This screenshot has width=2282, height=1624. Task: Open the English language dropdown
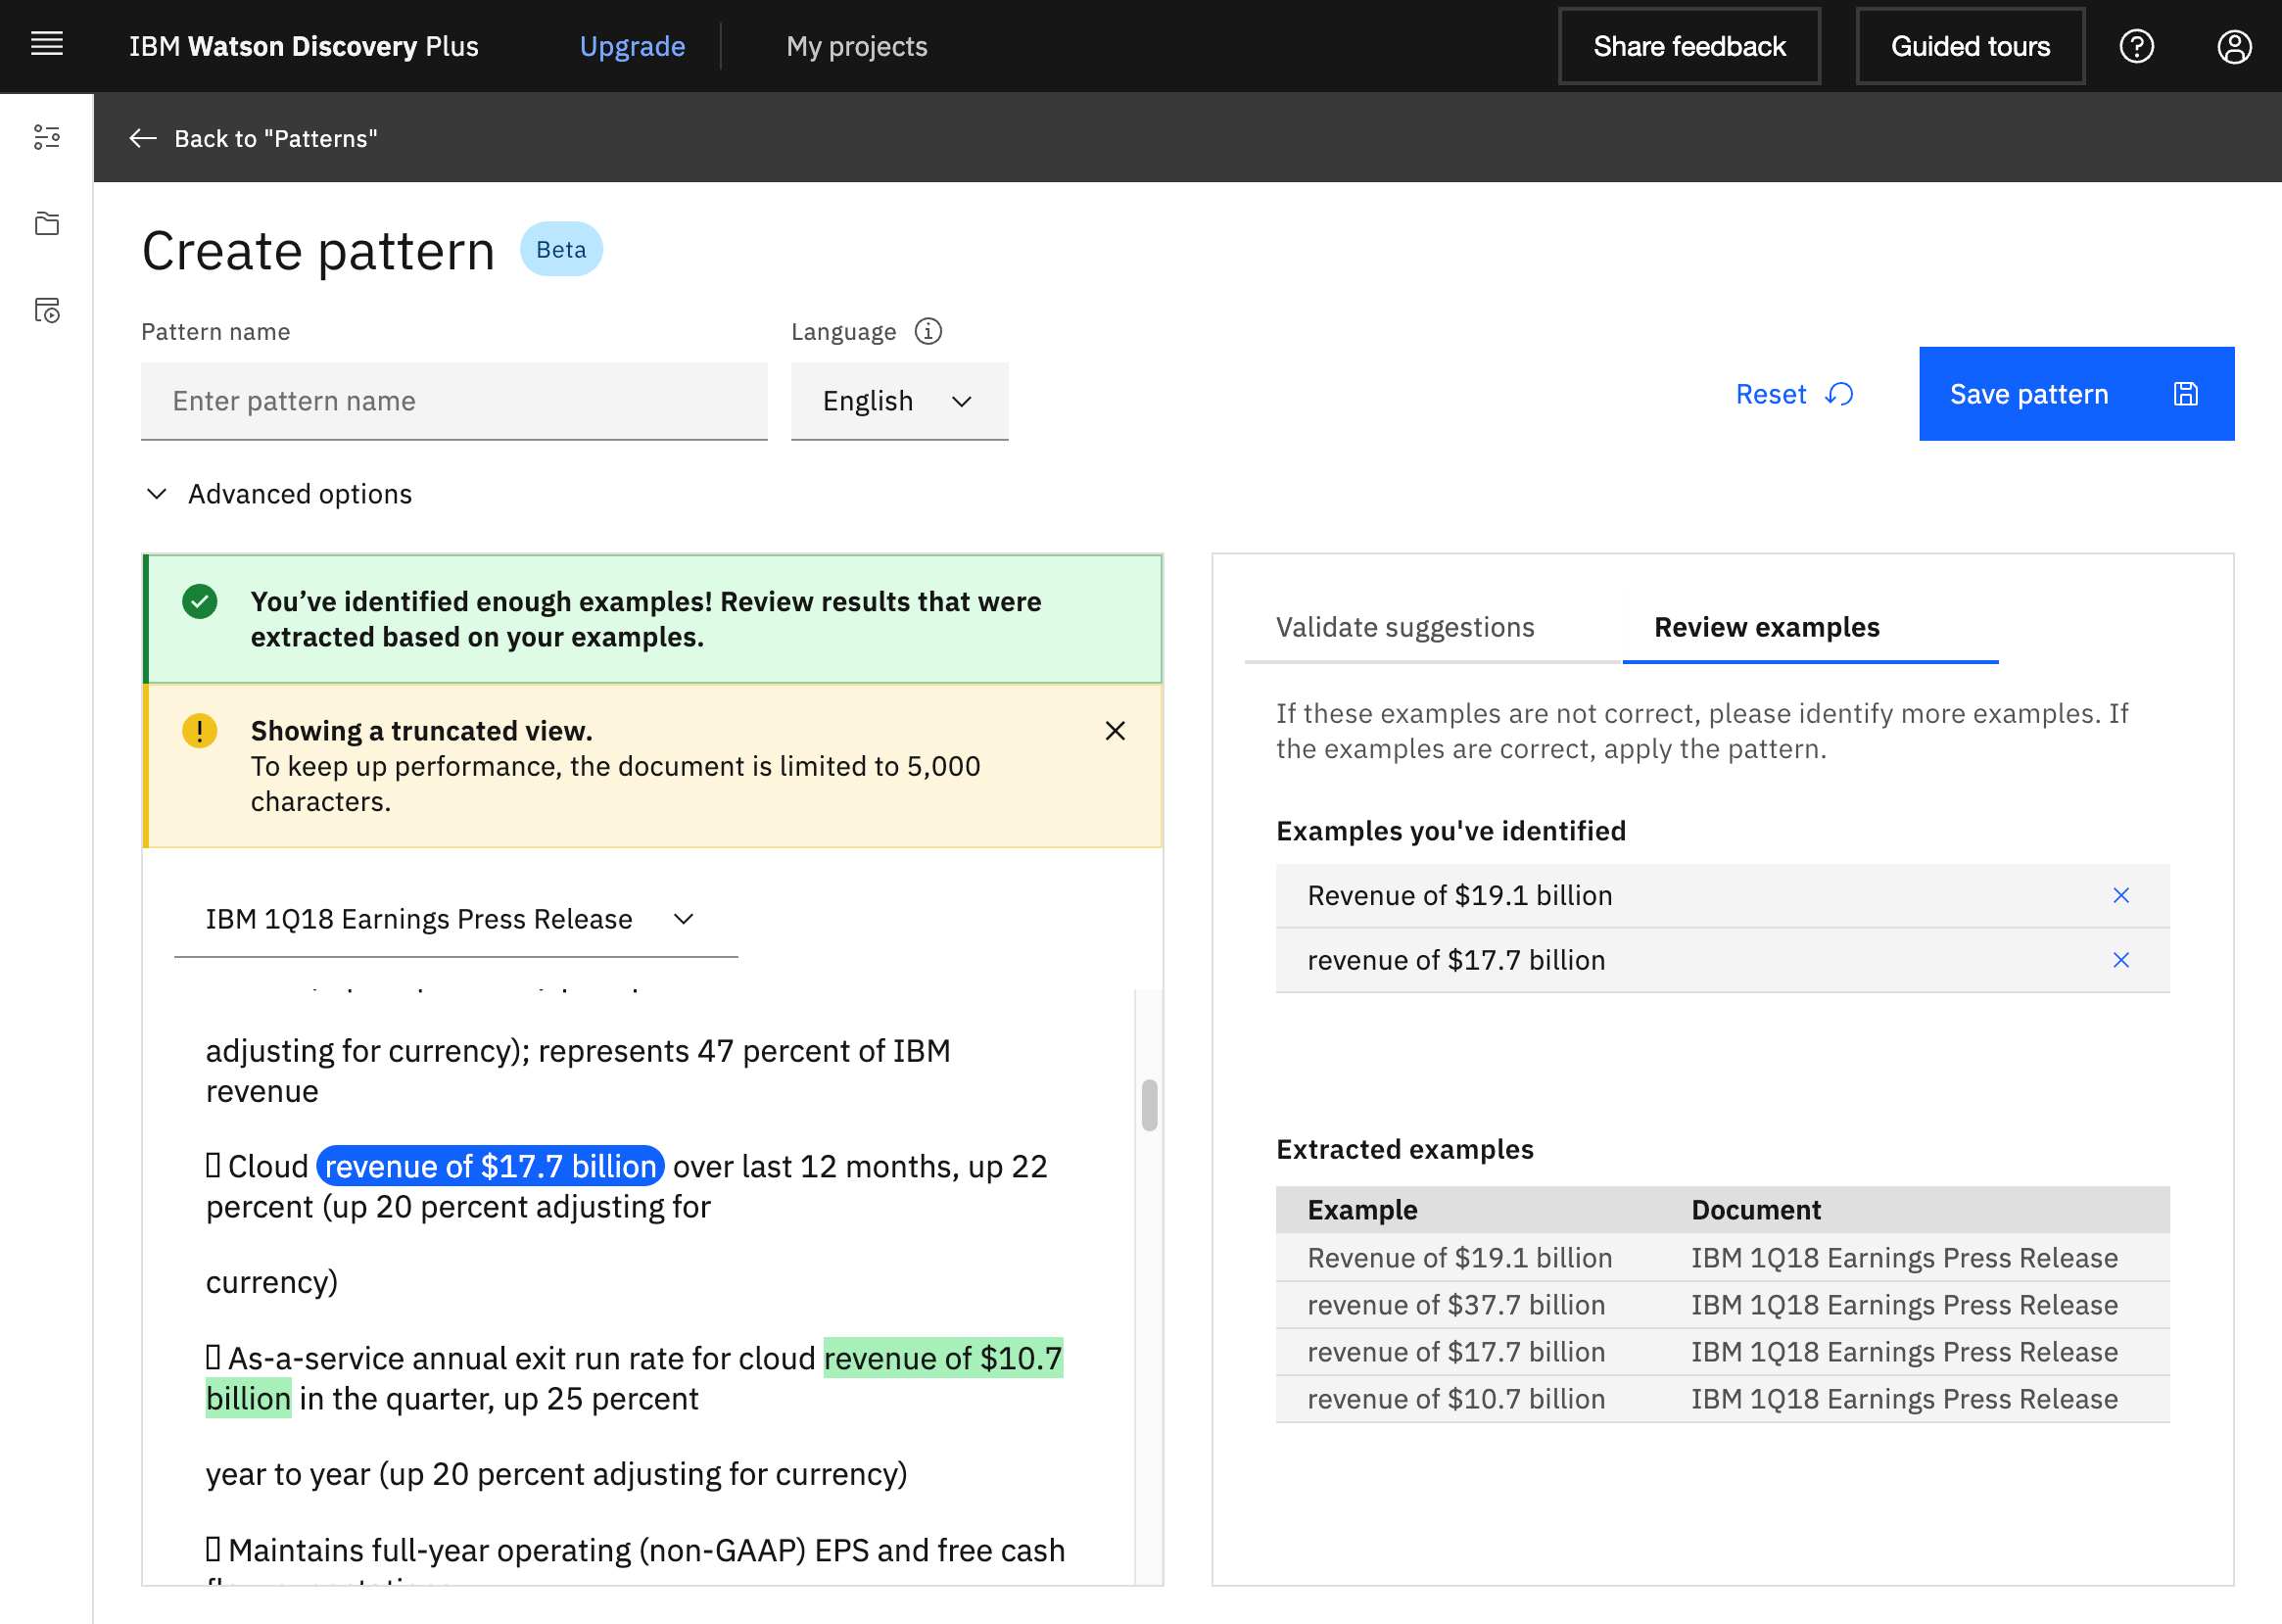899,401
